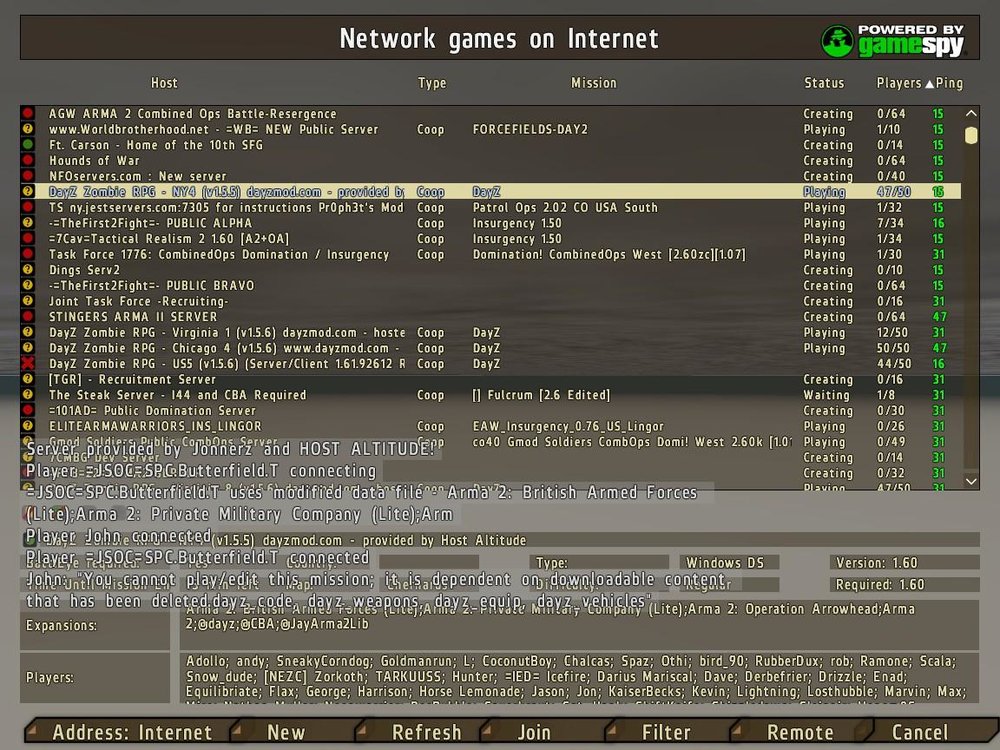Click the red status icon beside Hounds of War
This screenshot has height=750, width=1000.
point(27,160)
